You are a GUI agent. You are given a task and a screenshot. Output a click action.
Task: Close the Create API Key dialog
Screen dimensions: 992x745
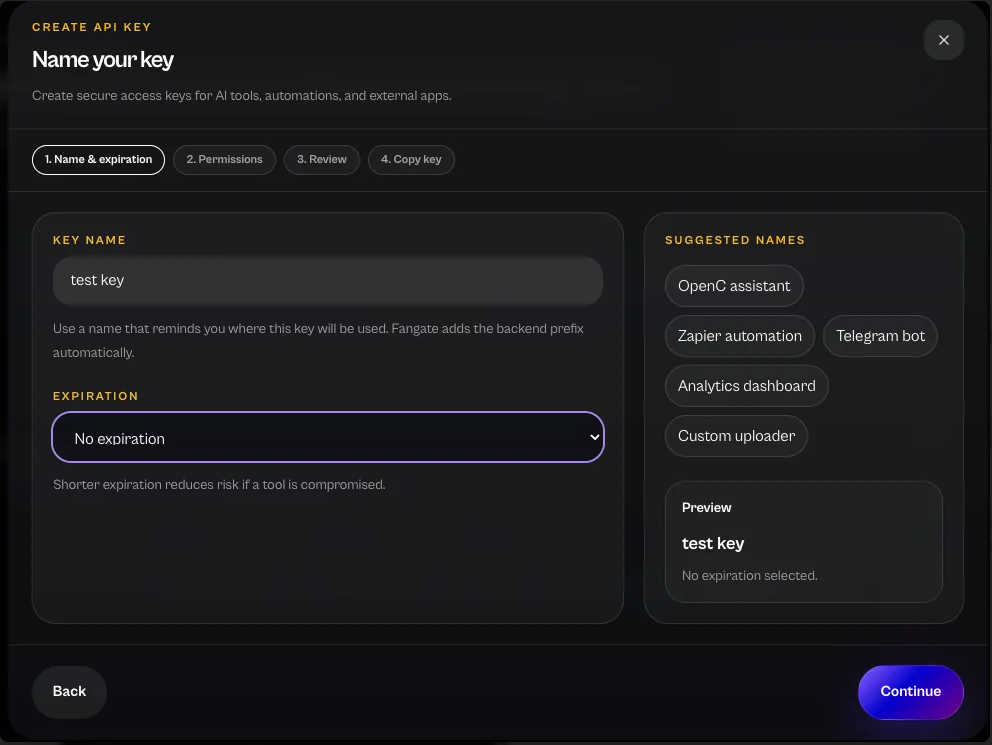pyautogui.click(x=943, y=40)
